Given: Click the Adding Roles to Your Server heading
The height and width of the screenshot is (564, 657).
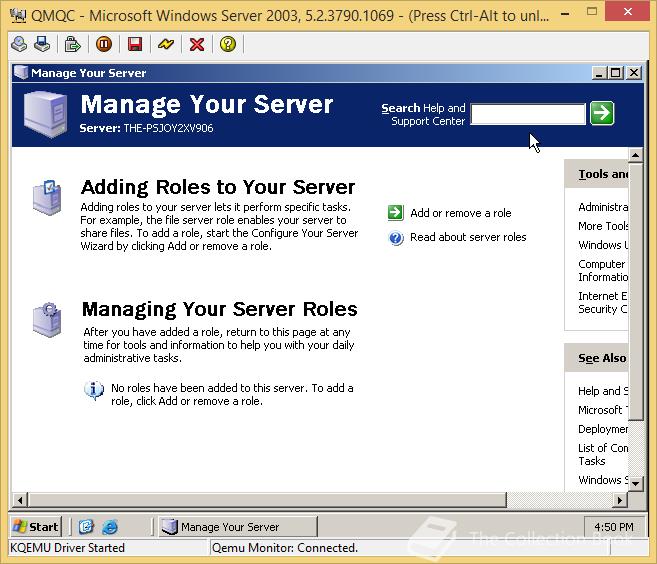Looking at the screenshot, I should 218,187.
